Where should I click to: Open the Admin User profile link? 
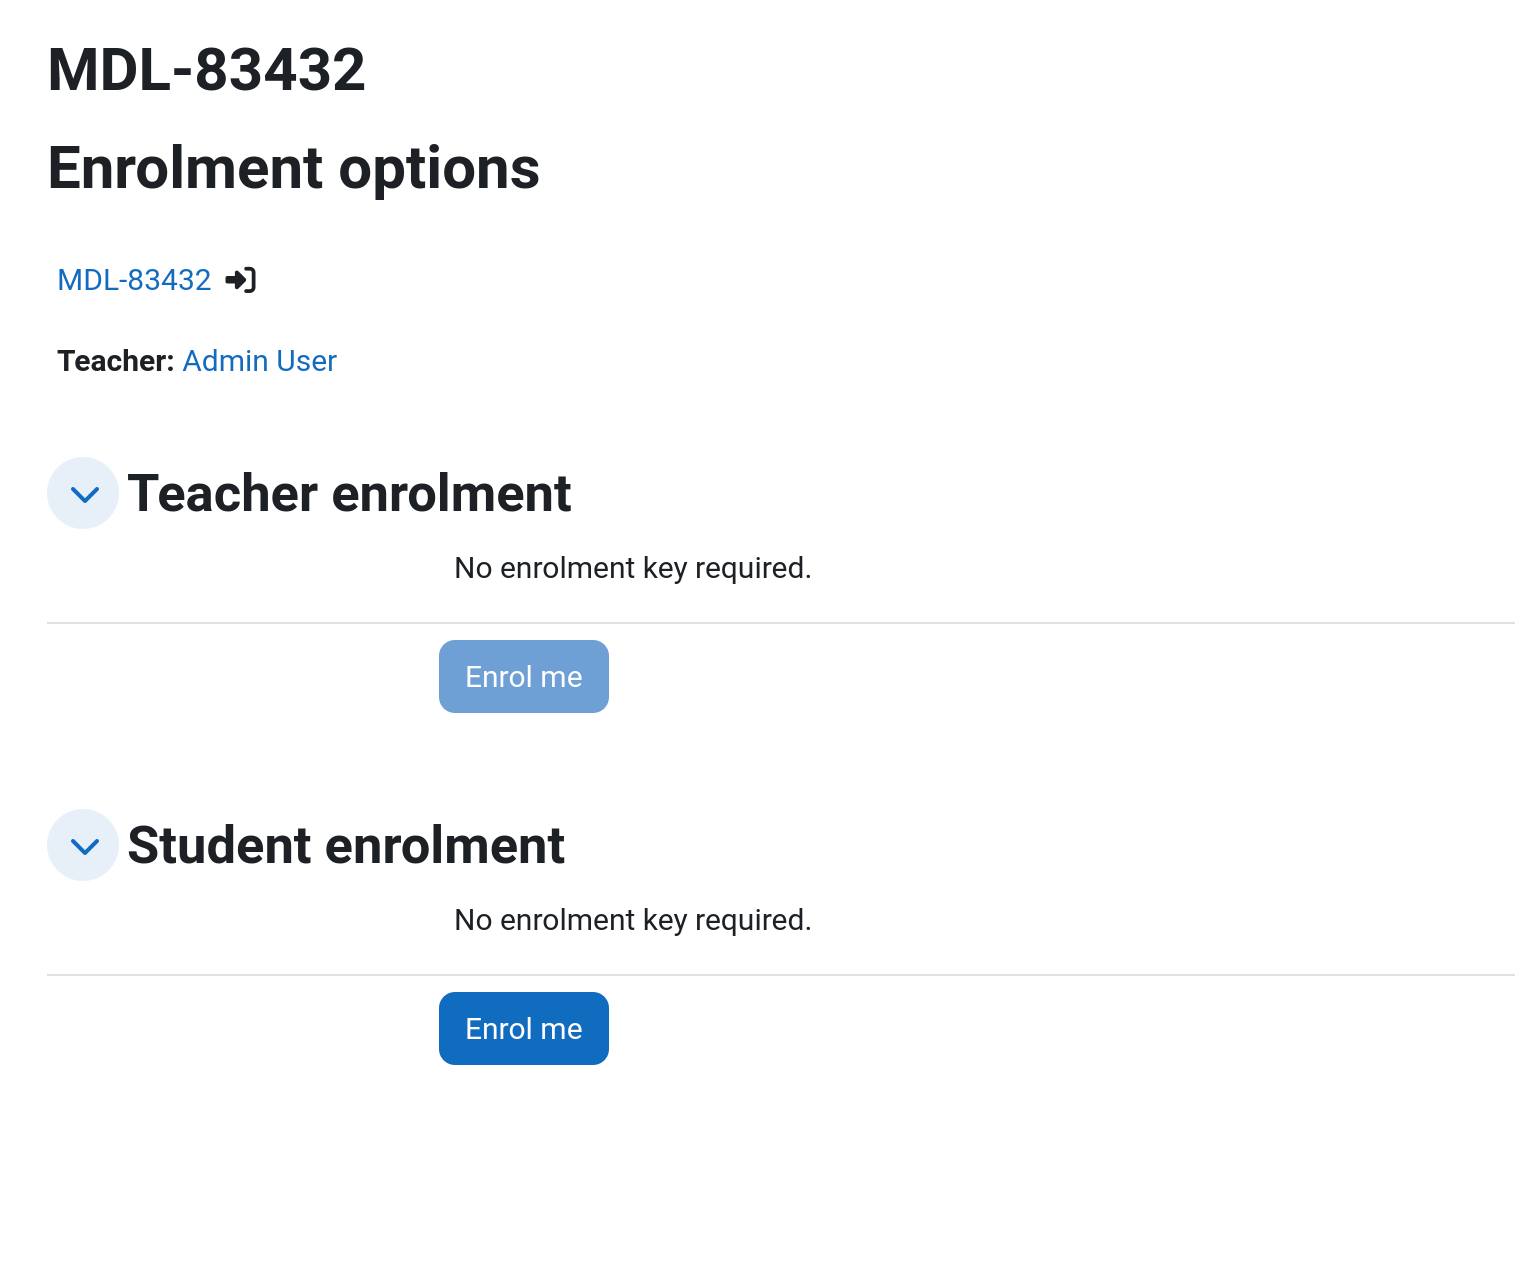259,361
